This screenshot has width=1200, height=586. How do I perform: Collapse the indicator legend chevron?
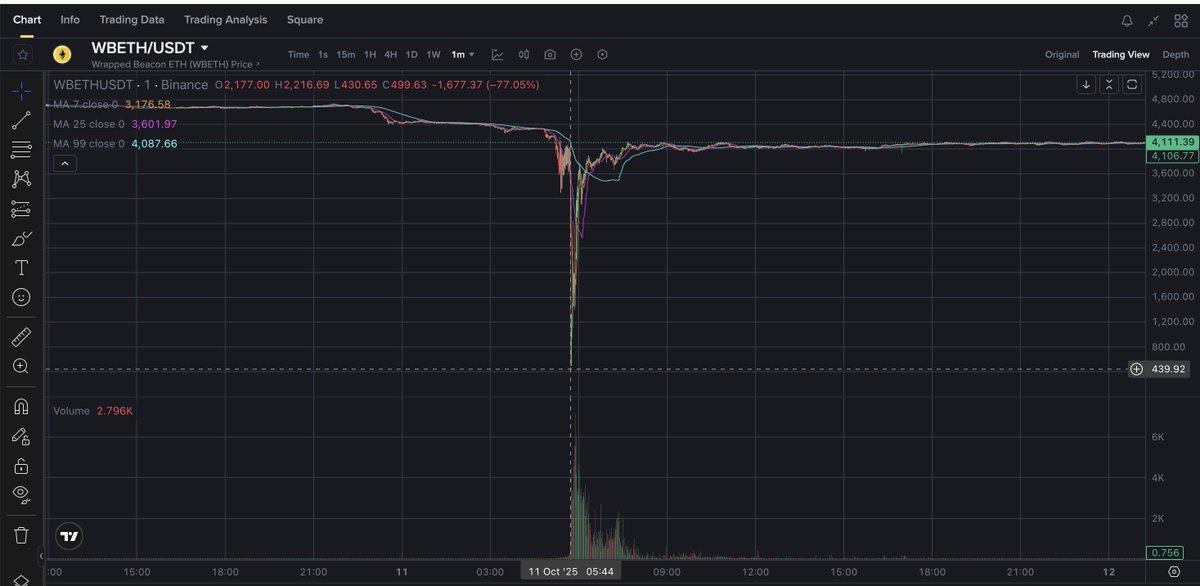[x=63, y=163]
